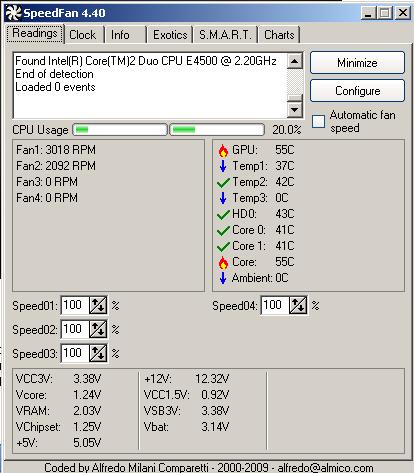Viewport: 414px width, 473px height.
Task: Click the second CPU usage bar
Action: coord(217,130)
